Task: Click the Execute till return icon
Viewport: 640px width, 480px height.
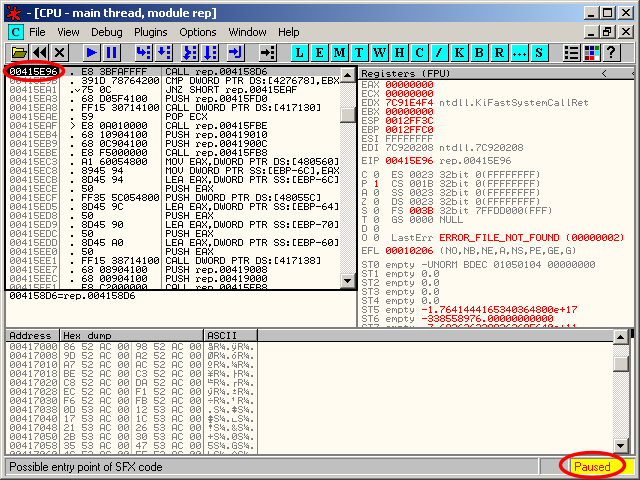Action: tap(235, 52)
